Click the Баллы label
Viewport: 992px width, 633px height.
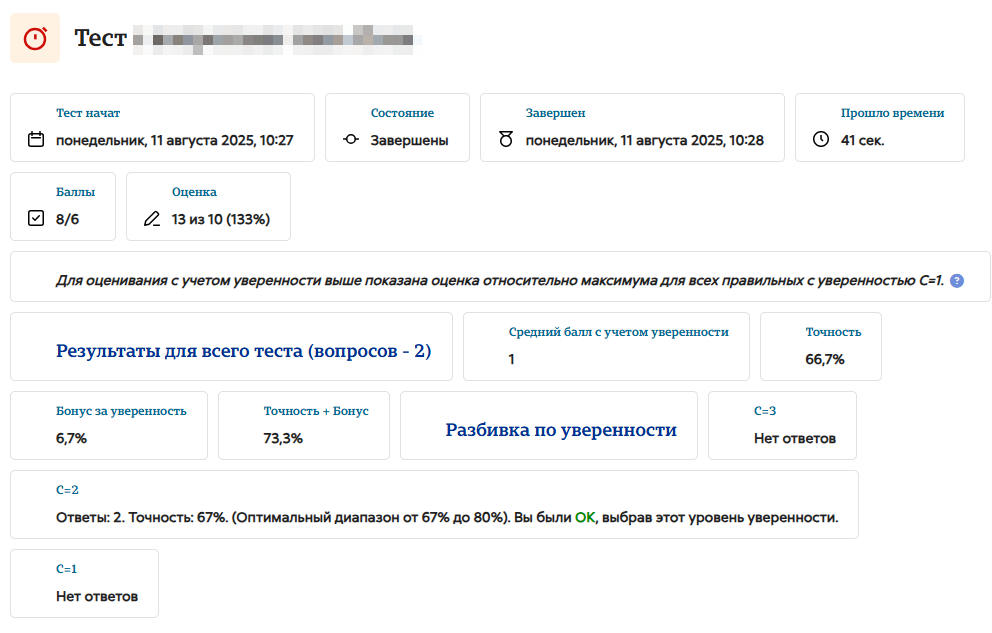coord(75,192)
